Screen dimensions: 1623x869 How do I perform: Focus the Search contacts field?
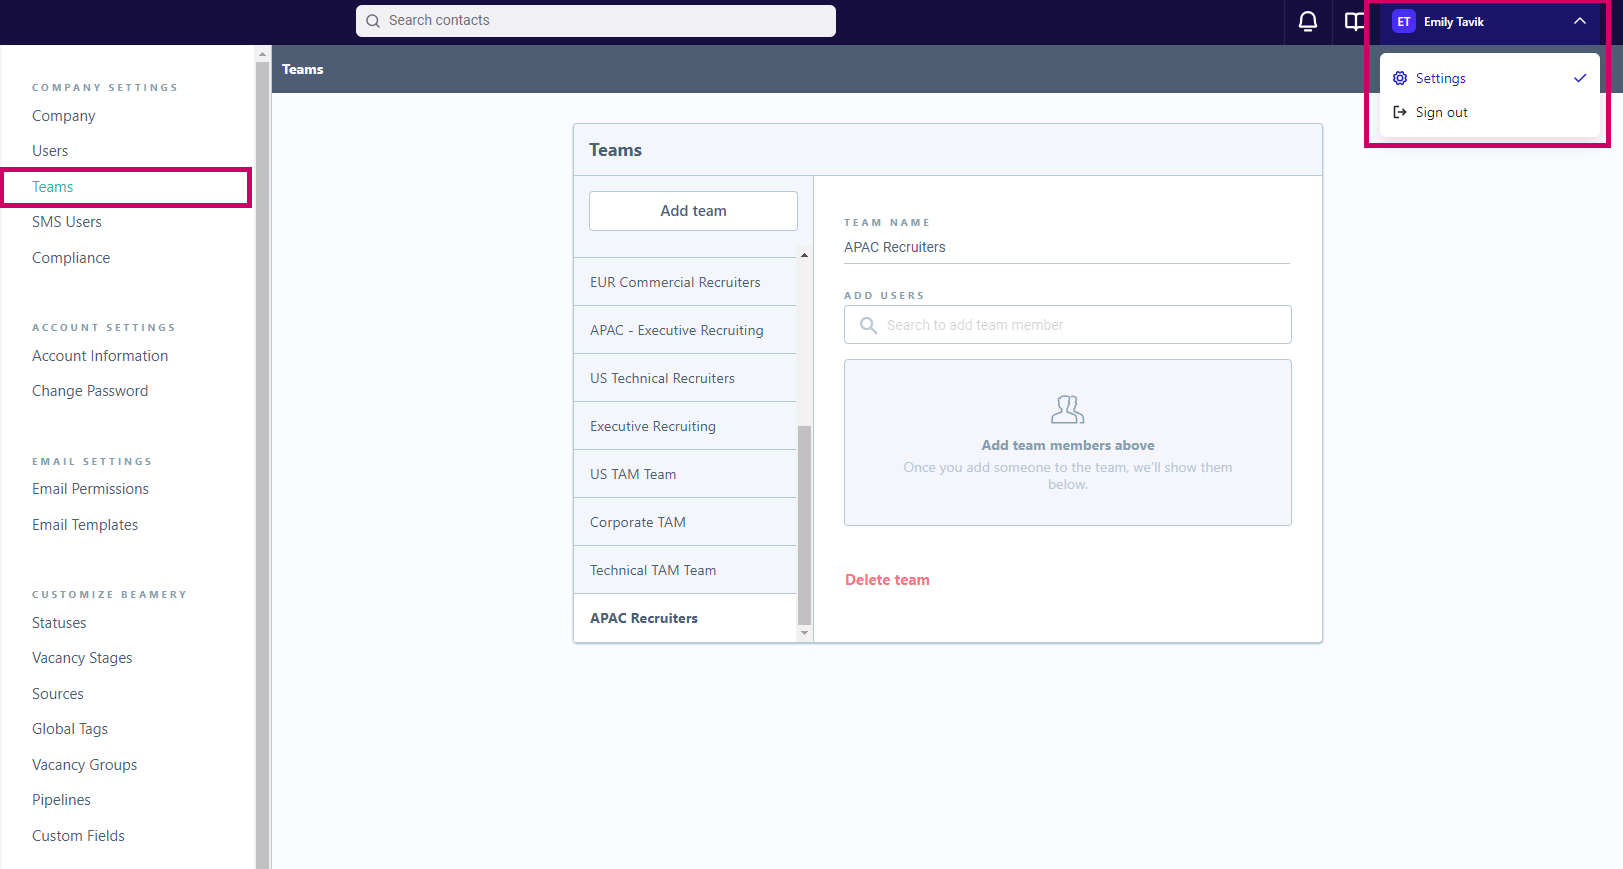coord(596,21)
